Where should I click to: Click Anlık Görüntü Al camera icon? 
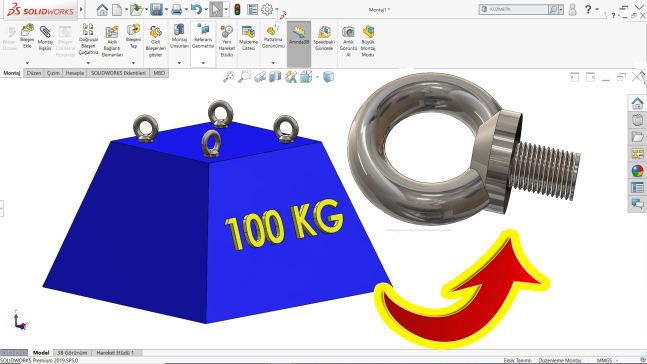tap(348, 41)
